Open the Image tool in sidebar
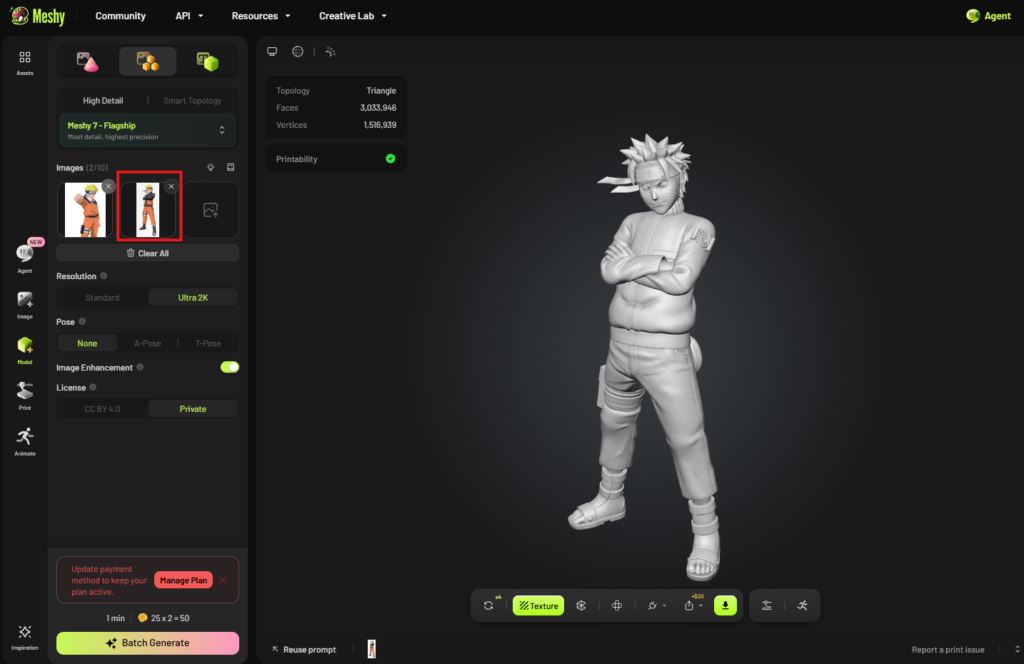Screen dimensions: 1024x664 (25, 305)
